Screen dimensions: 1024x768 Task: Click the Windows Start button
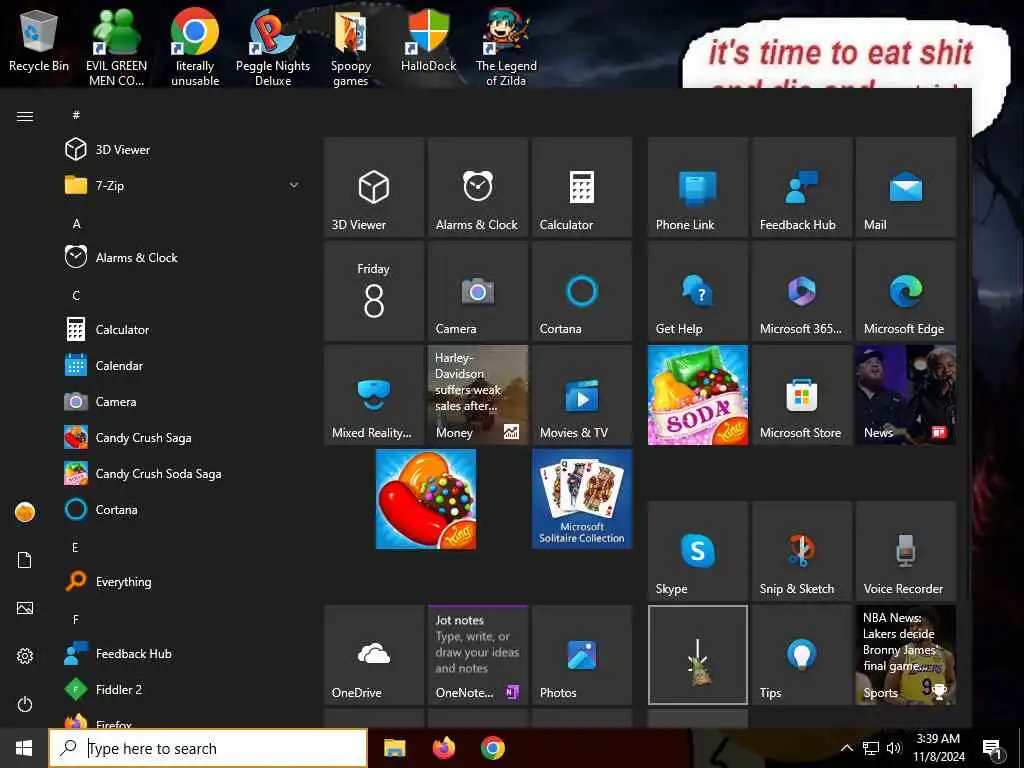click(24, 748)
